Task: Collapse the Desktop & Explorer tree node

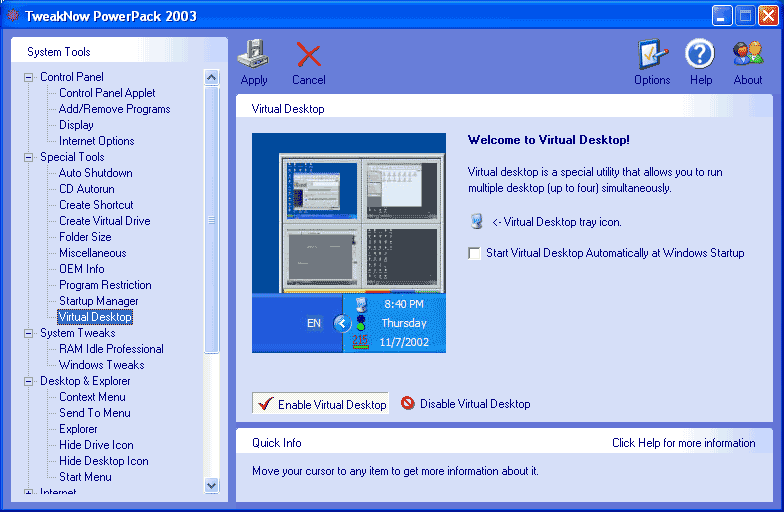Action: coord(28,381)
